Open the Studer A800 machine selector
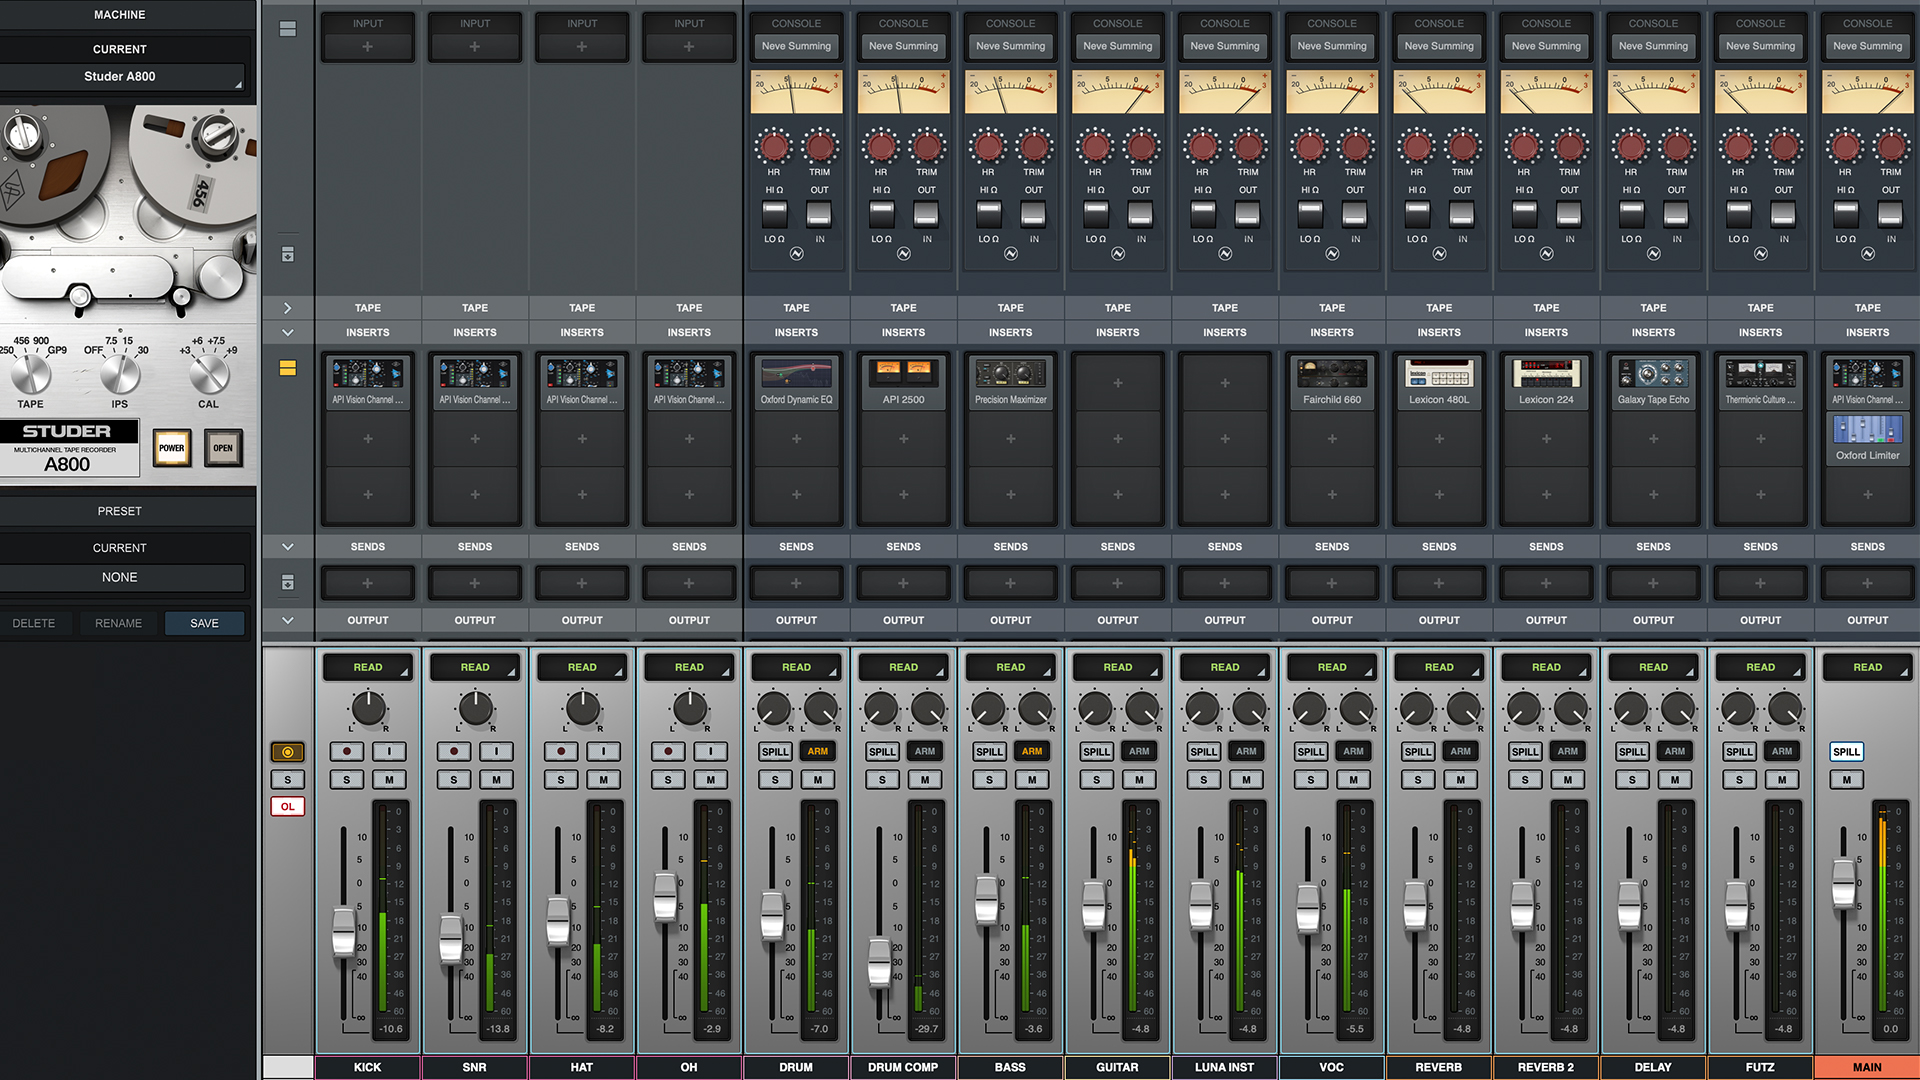 pyautogui.click(x=120, y=76)
